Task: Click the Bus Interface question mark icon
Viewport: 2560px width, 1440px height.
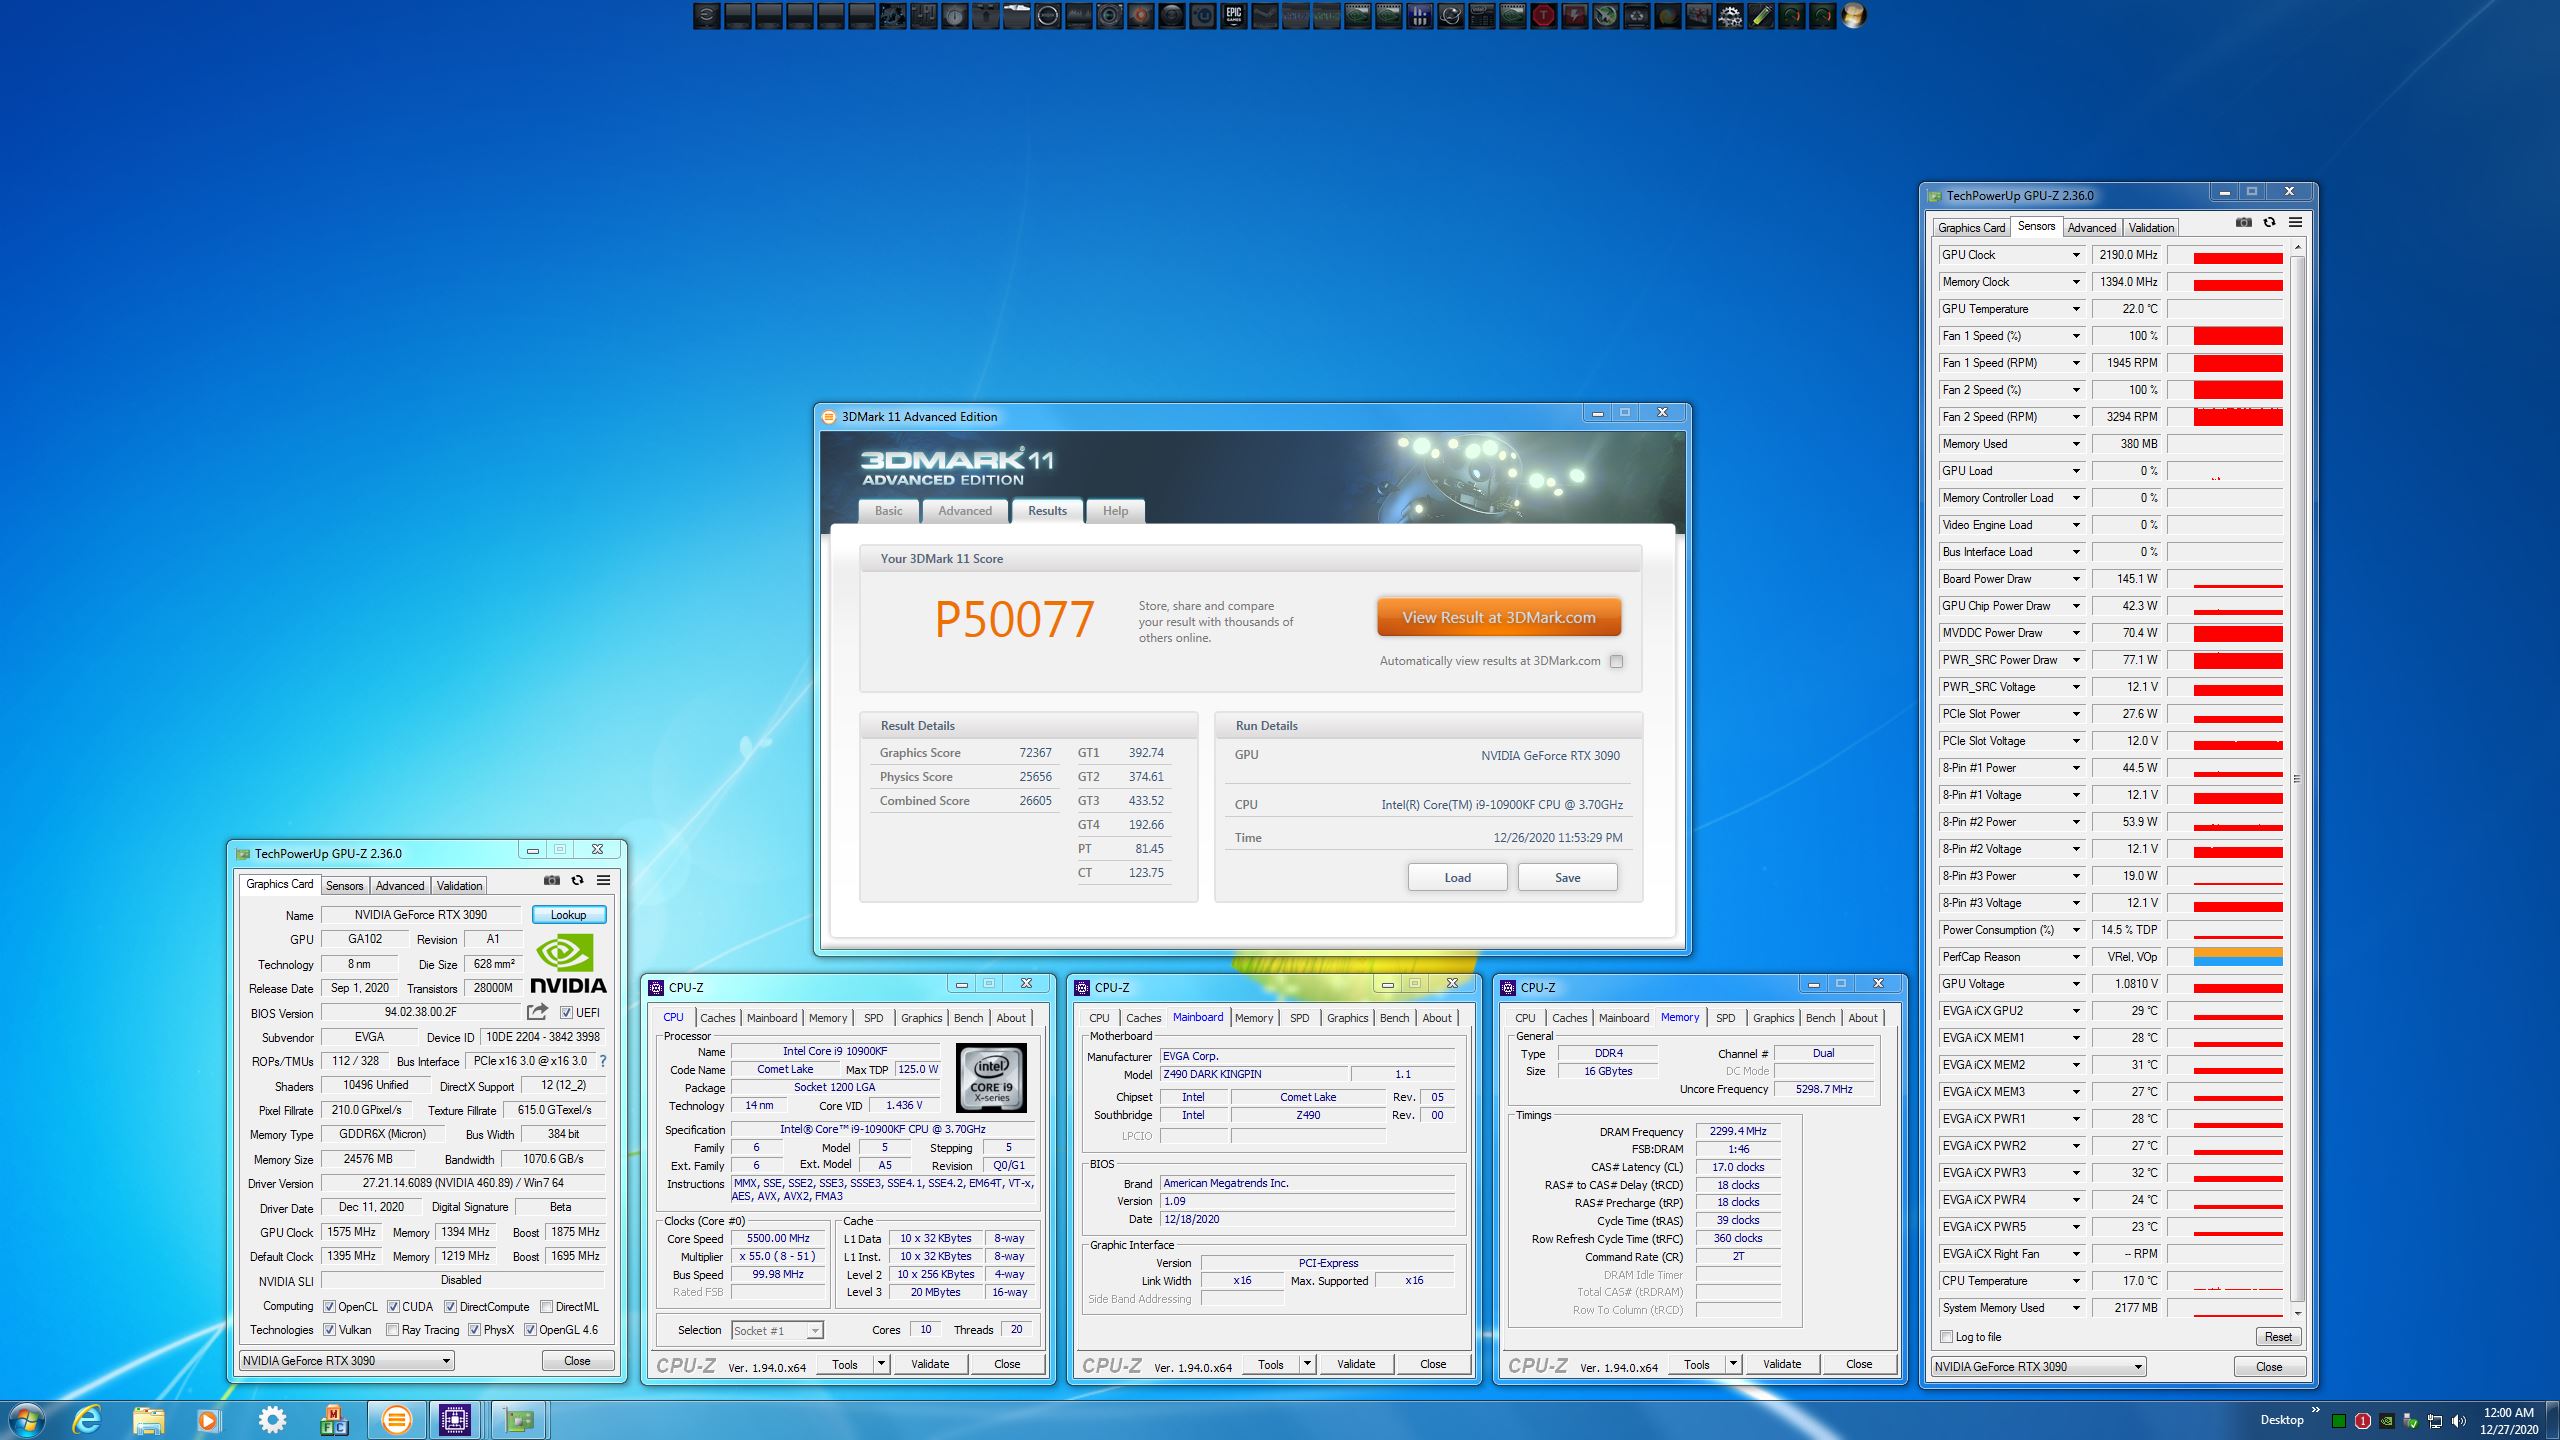Action: click(603, 1061)
